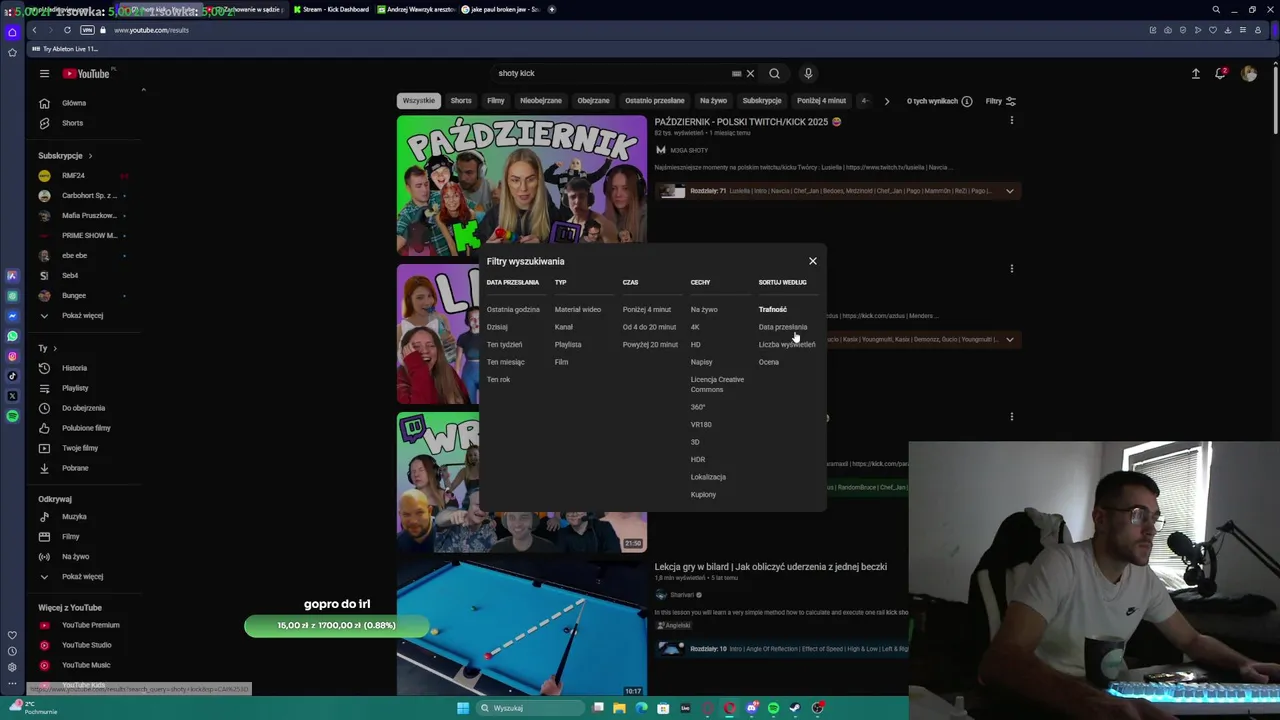Expand chapters of PAŹDZIERNIK video result

point(1009,191)
